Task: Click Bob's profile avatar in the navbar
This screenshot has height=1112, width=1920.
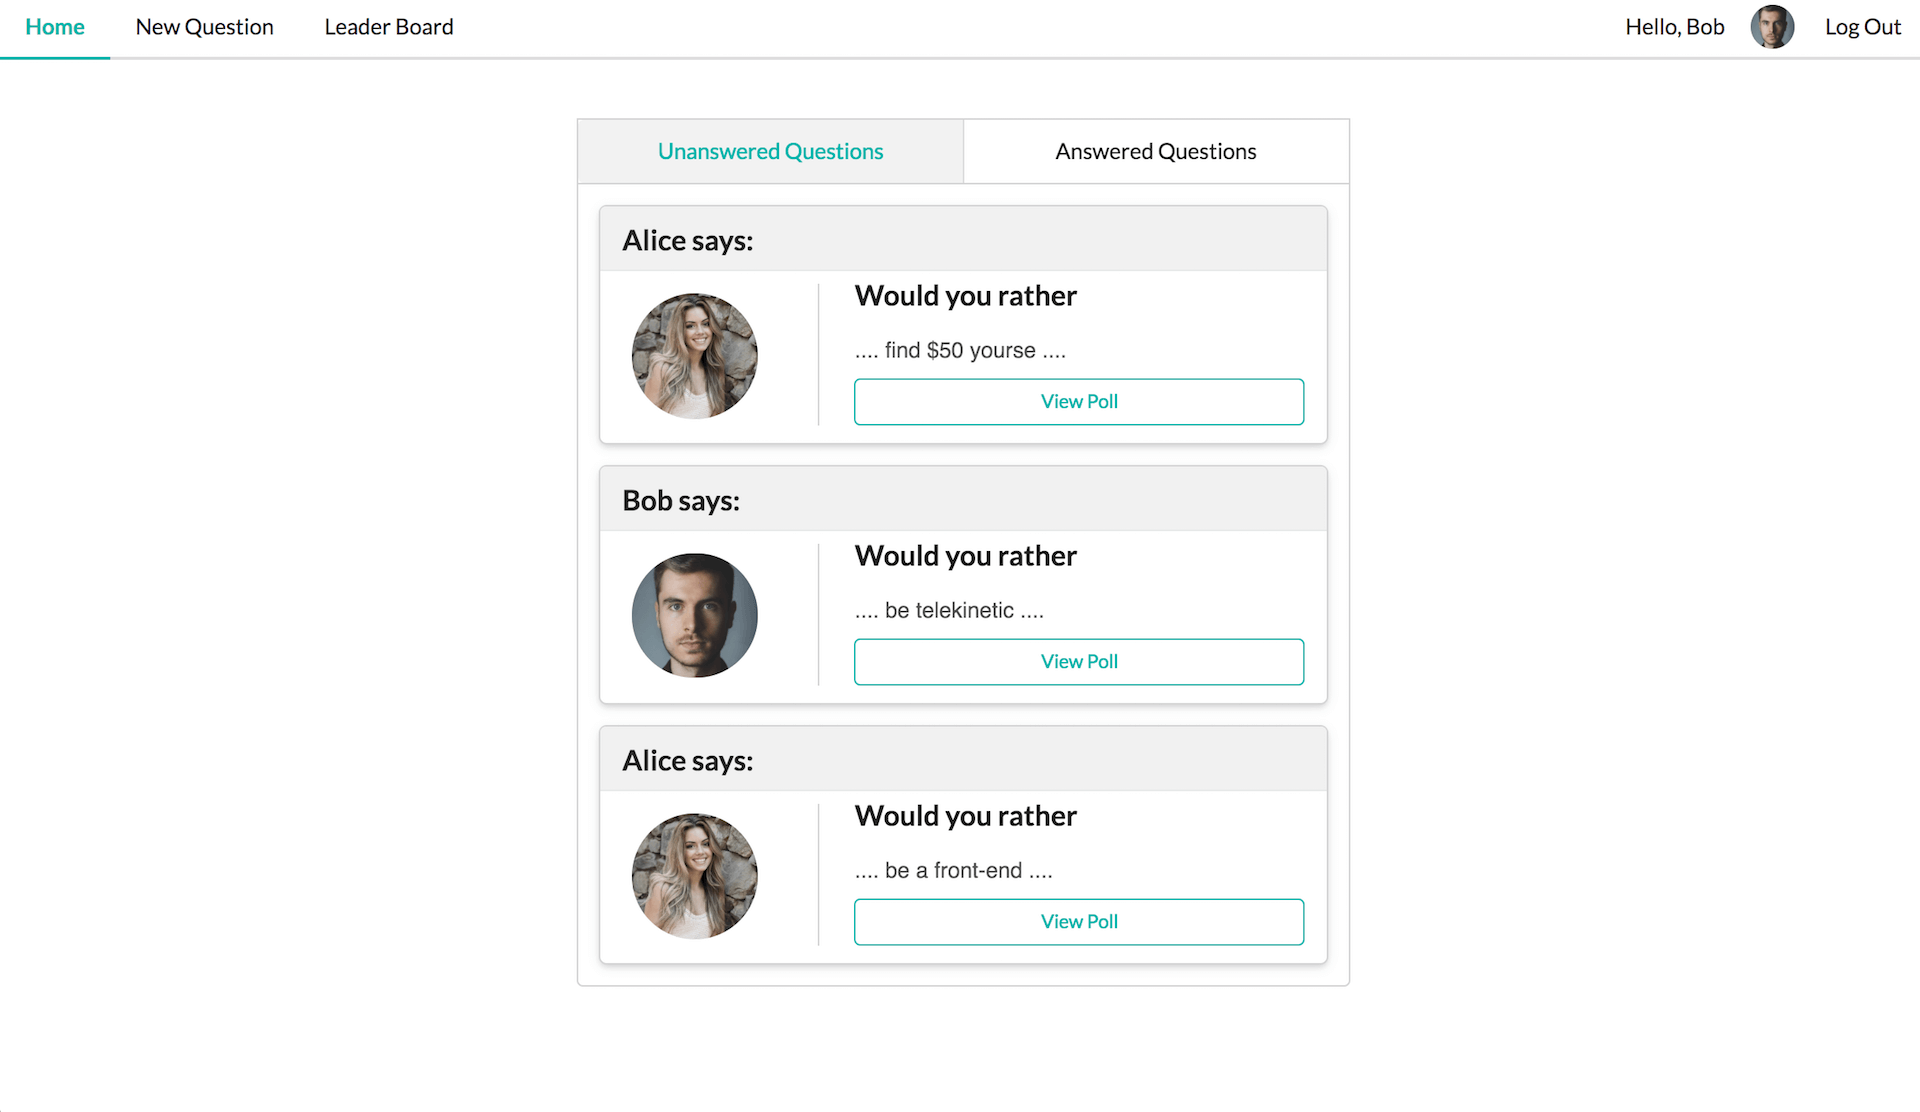Action: pos(1772,27)
